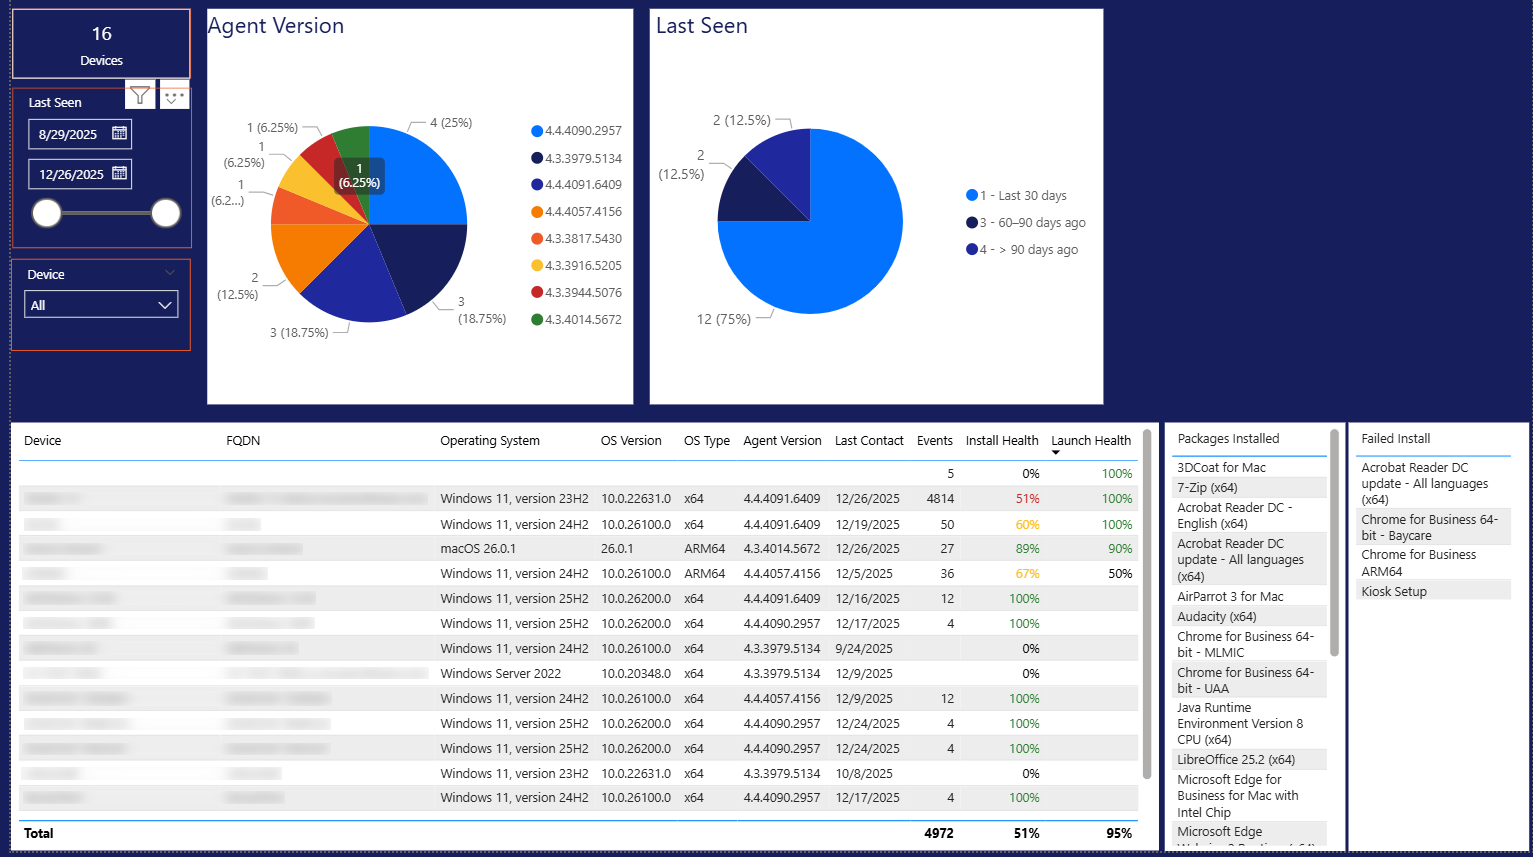
Task: Select the green 4.3.4014.5672 legend marker
Action: 537,320
